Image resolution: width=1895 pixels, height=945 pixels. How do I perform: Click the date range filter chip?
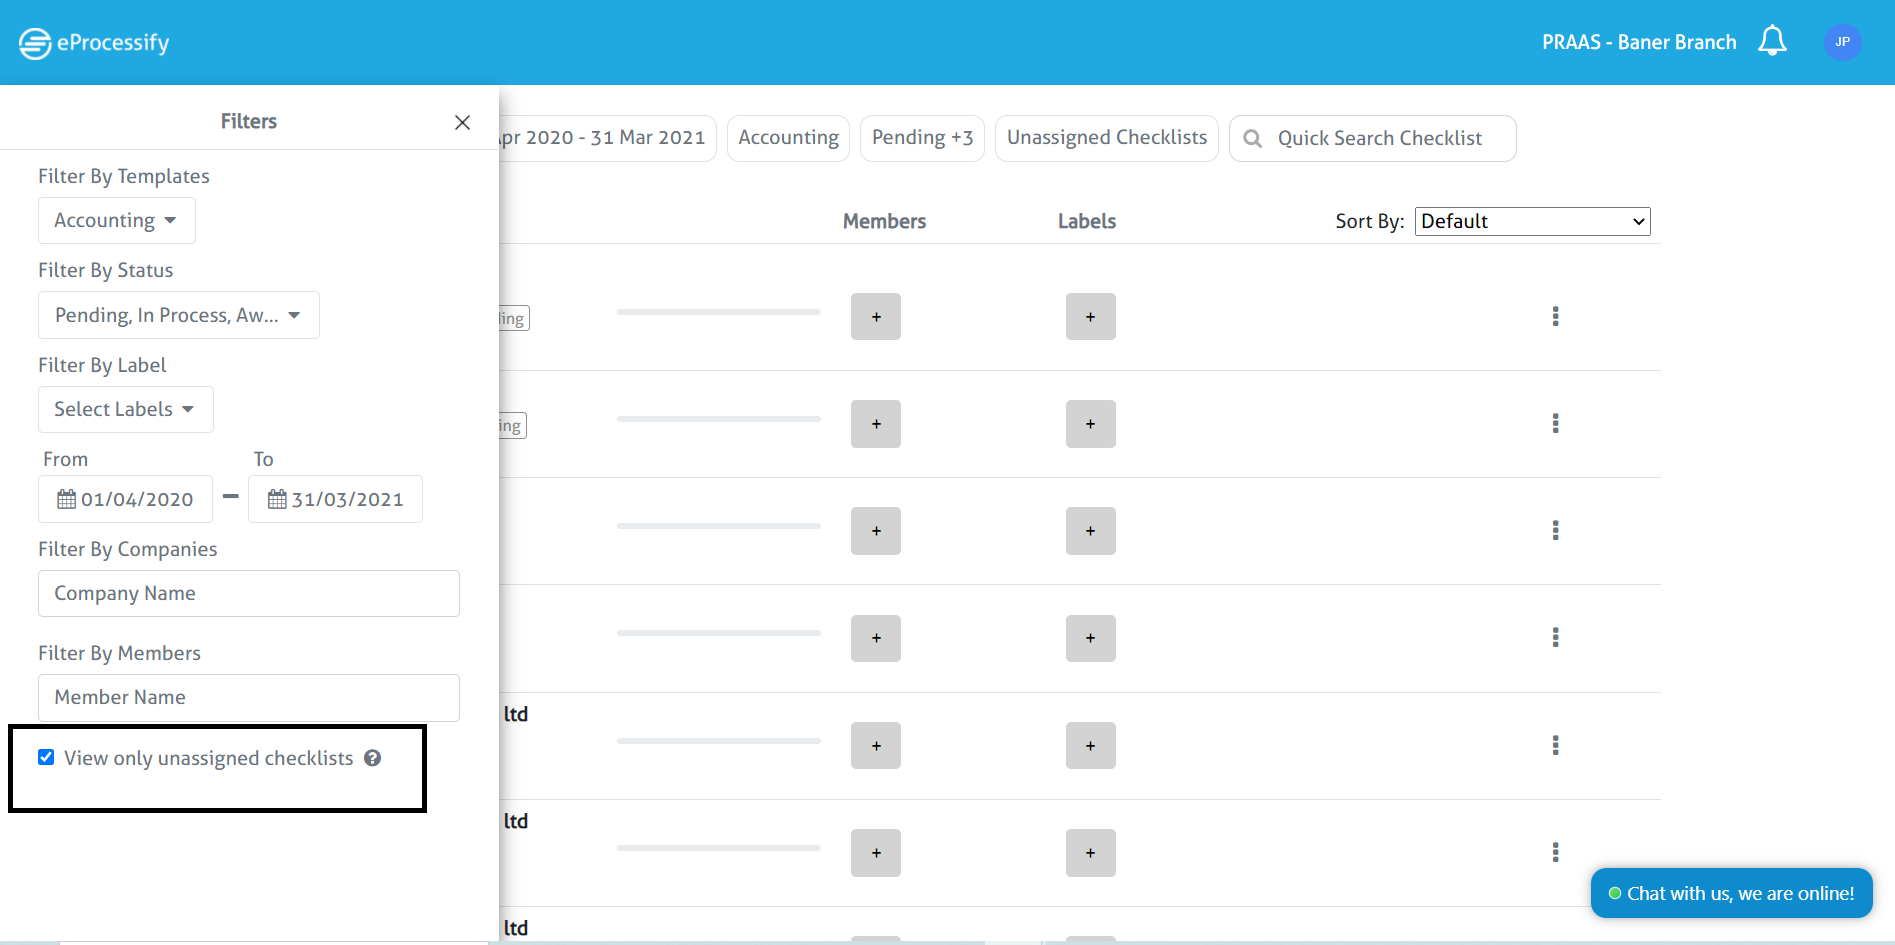(606, 138)
